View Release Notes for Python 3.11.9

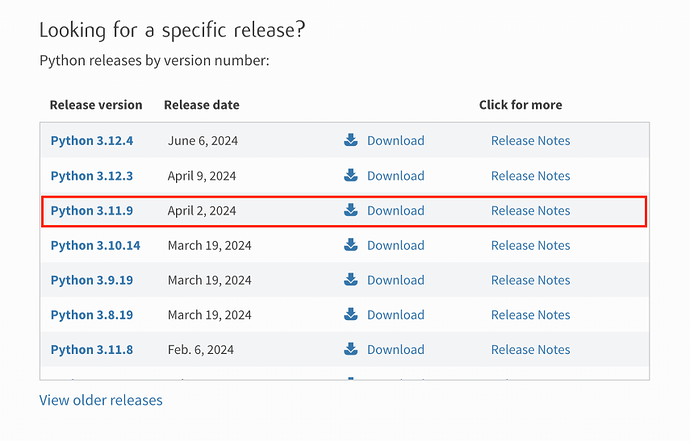tap(530, 210)
